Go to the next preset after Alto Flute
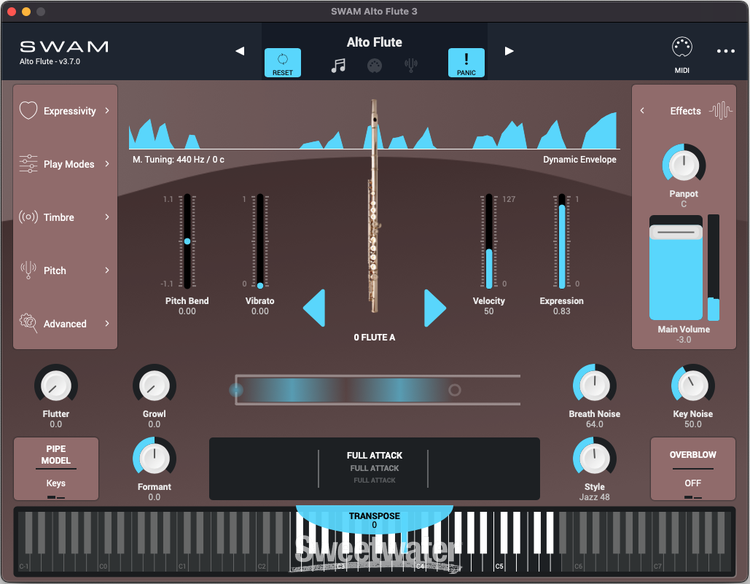This screenshot has width=750, height=584. [509, 51]
